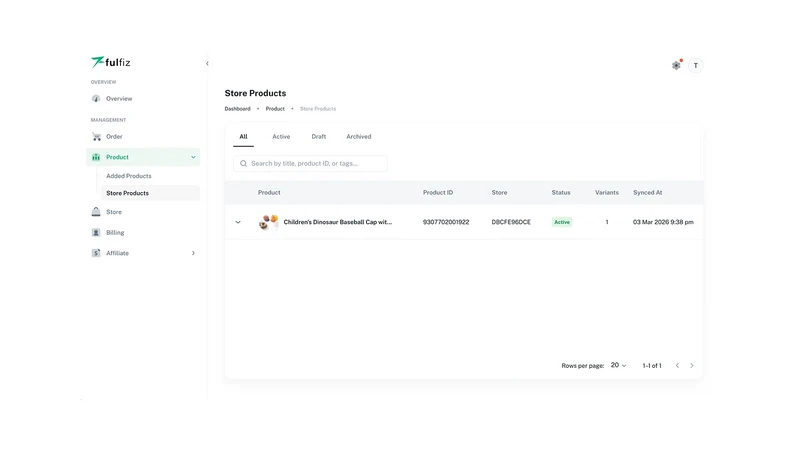Open the rows per page dropdown
Viewport: 800px width, 450px height.
[618, 365]
